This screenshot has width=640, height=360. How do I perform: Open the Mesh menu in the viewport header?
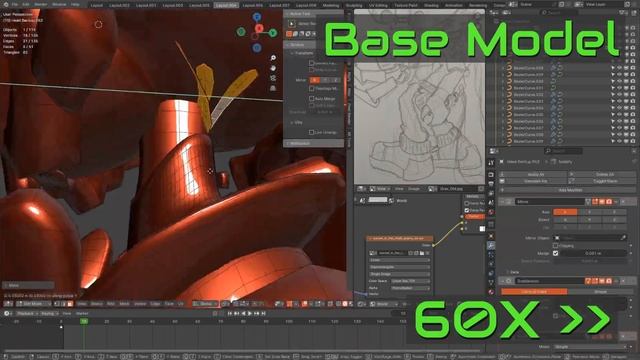[124, 304]
